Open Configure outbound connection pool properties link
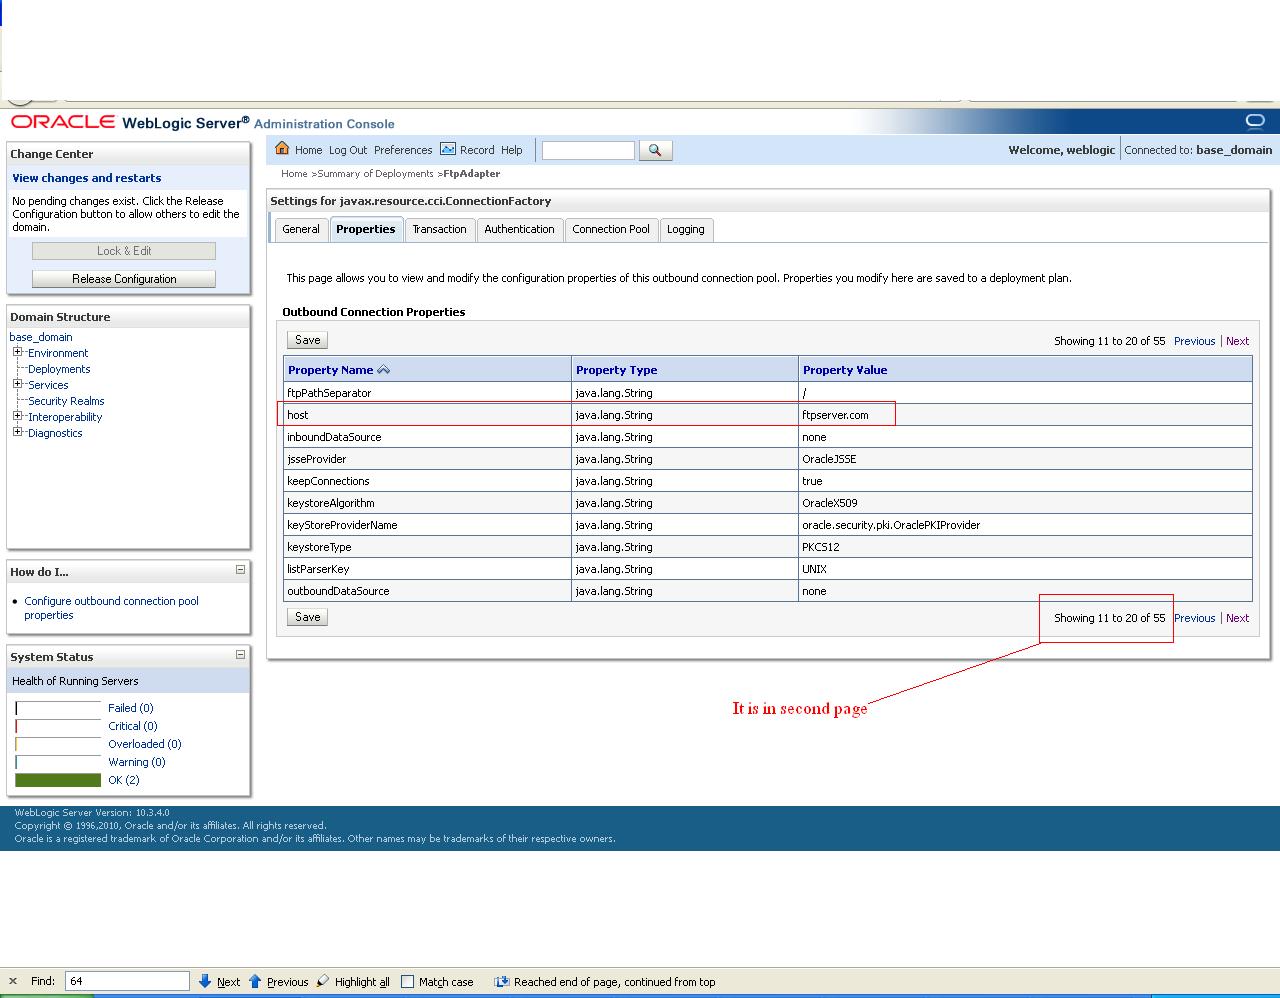This screenshot has height=998, width=1280. pos(111,608)
